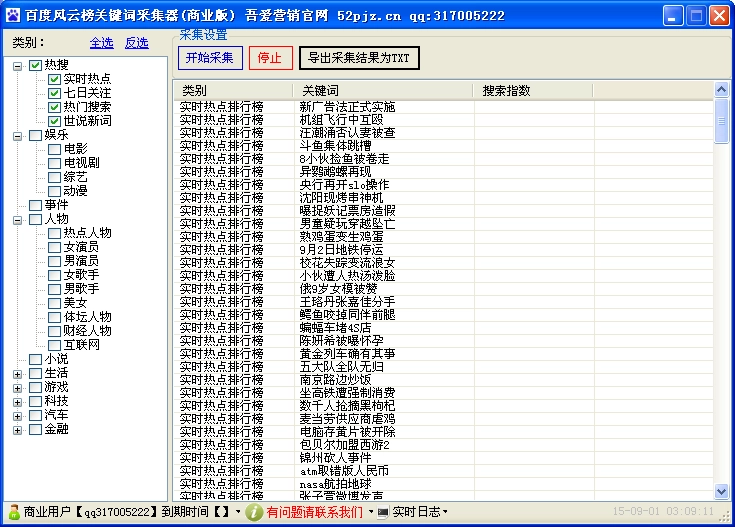Select row 南京路边炒饭
735x527 pixels.
pyautogui.click(x=443, y=380)
